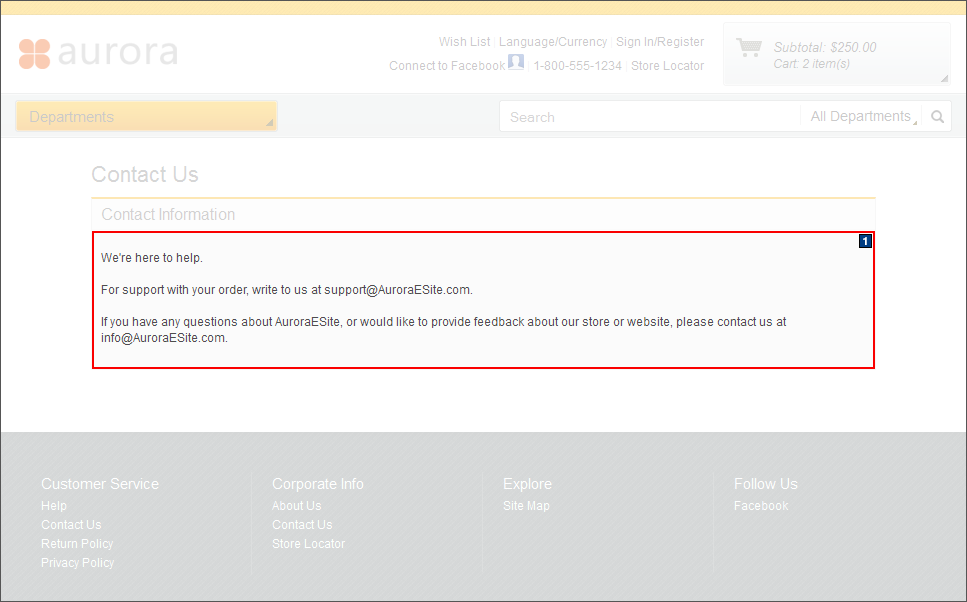
Task: Expand the All Departments selector
Action: [x=861, y=116]
